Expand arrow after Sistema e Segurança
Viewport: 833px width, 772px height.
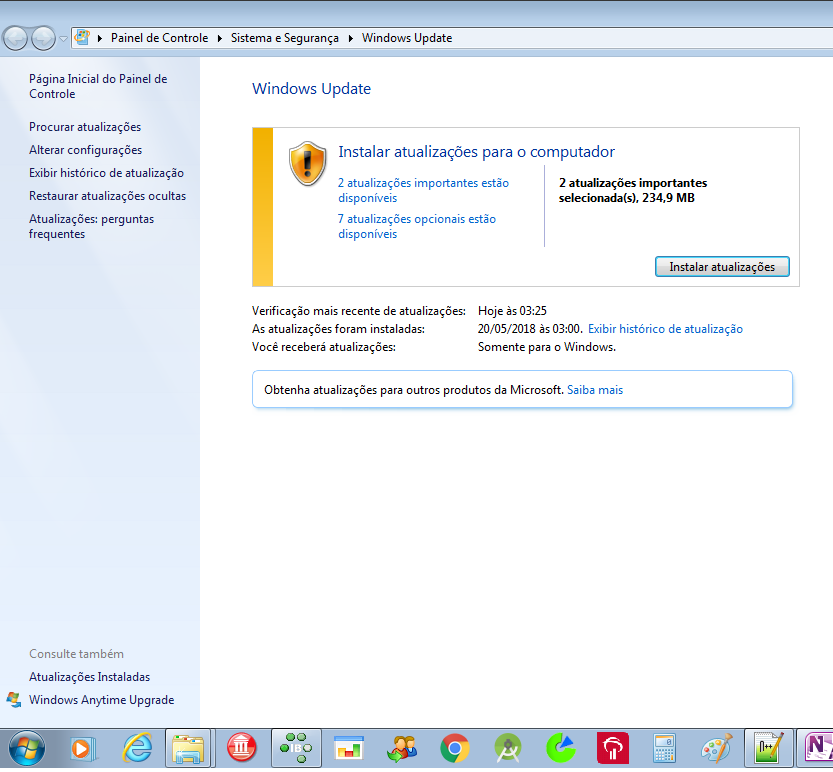351,38
